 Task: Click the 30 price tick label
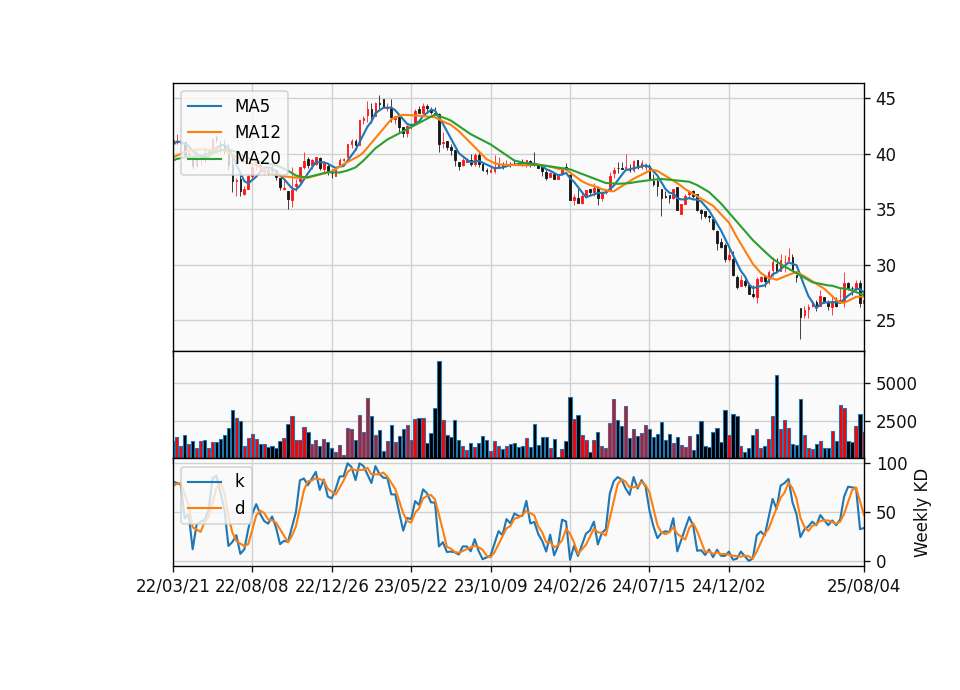(885, 266)
